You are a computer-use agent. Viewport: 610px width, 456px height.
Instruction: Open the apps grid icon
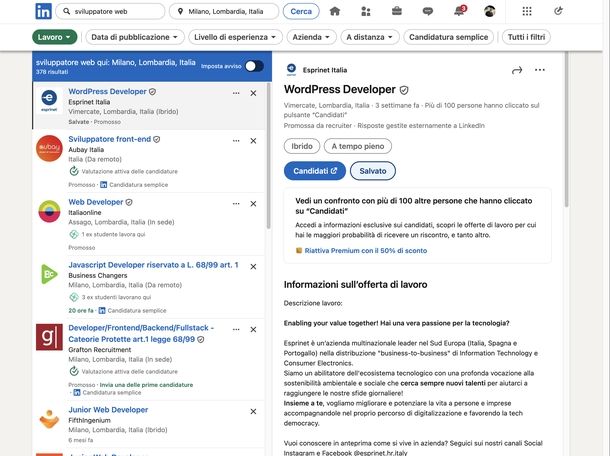point(527,11)
